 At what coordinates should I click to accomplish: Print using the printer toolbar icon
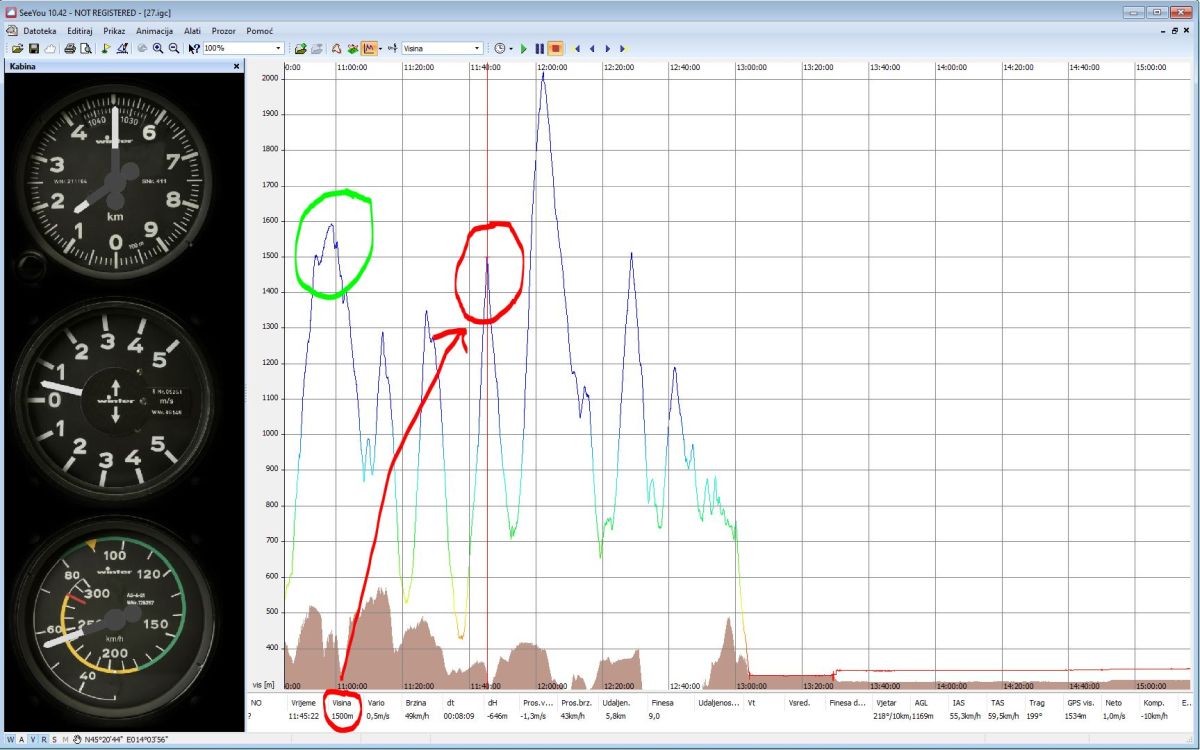(x=69, y=48)
